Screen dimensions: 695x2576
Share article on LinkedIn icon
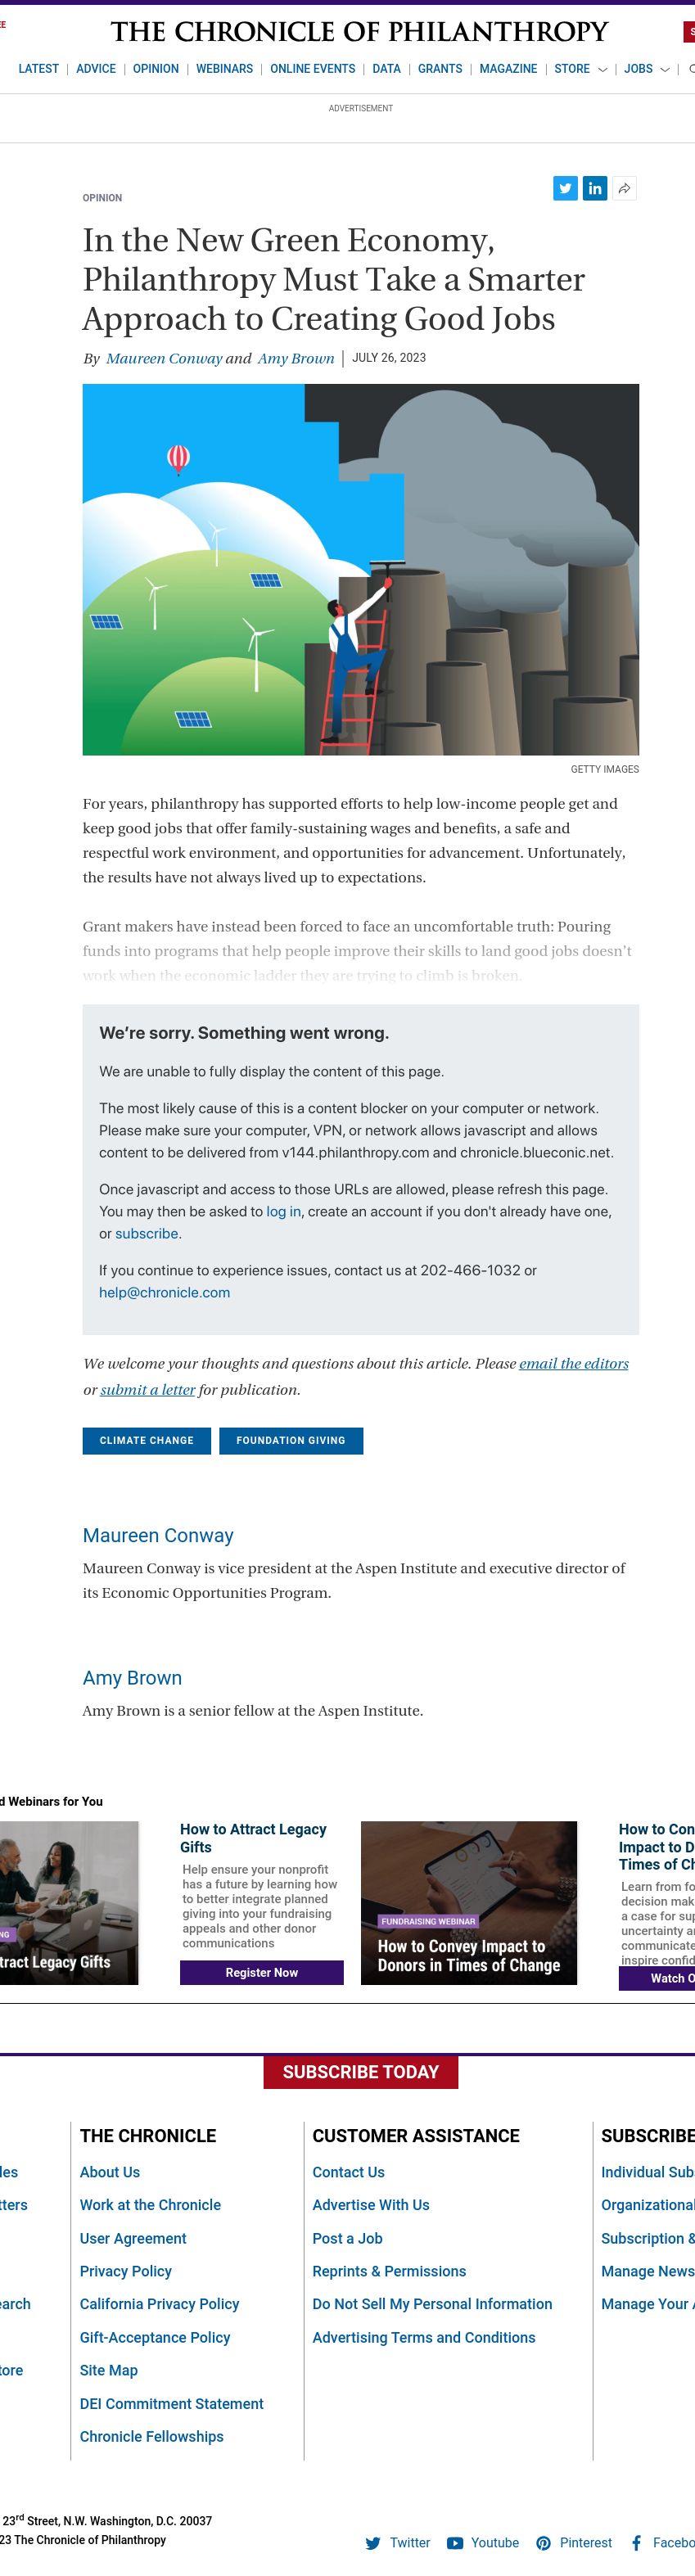pos(595,188)
